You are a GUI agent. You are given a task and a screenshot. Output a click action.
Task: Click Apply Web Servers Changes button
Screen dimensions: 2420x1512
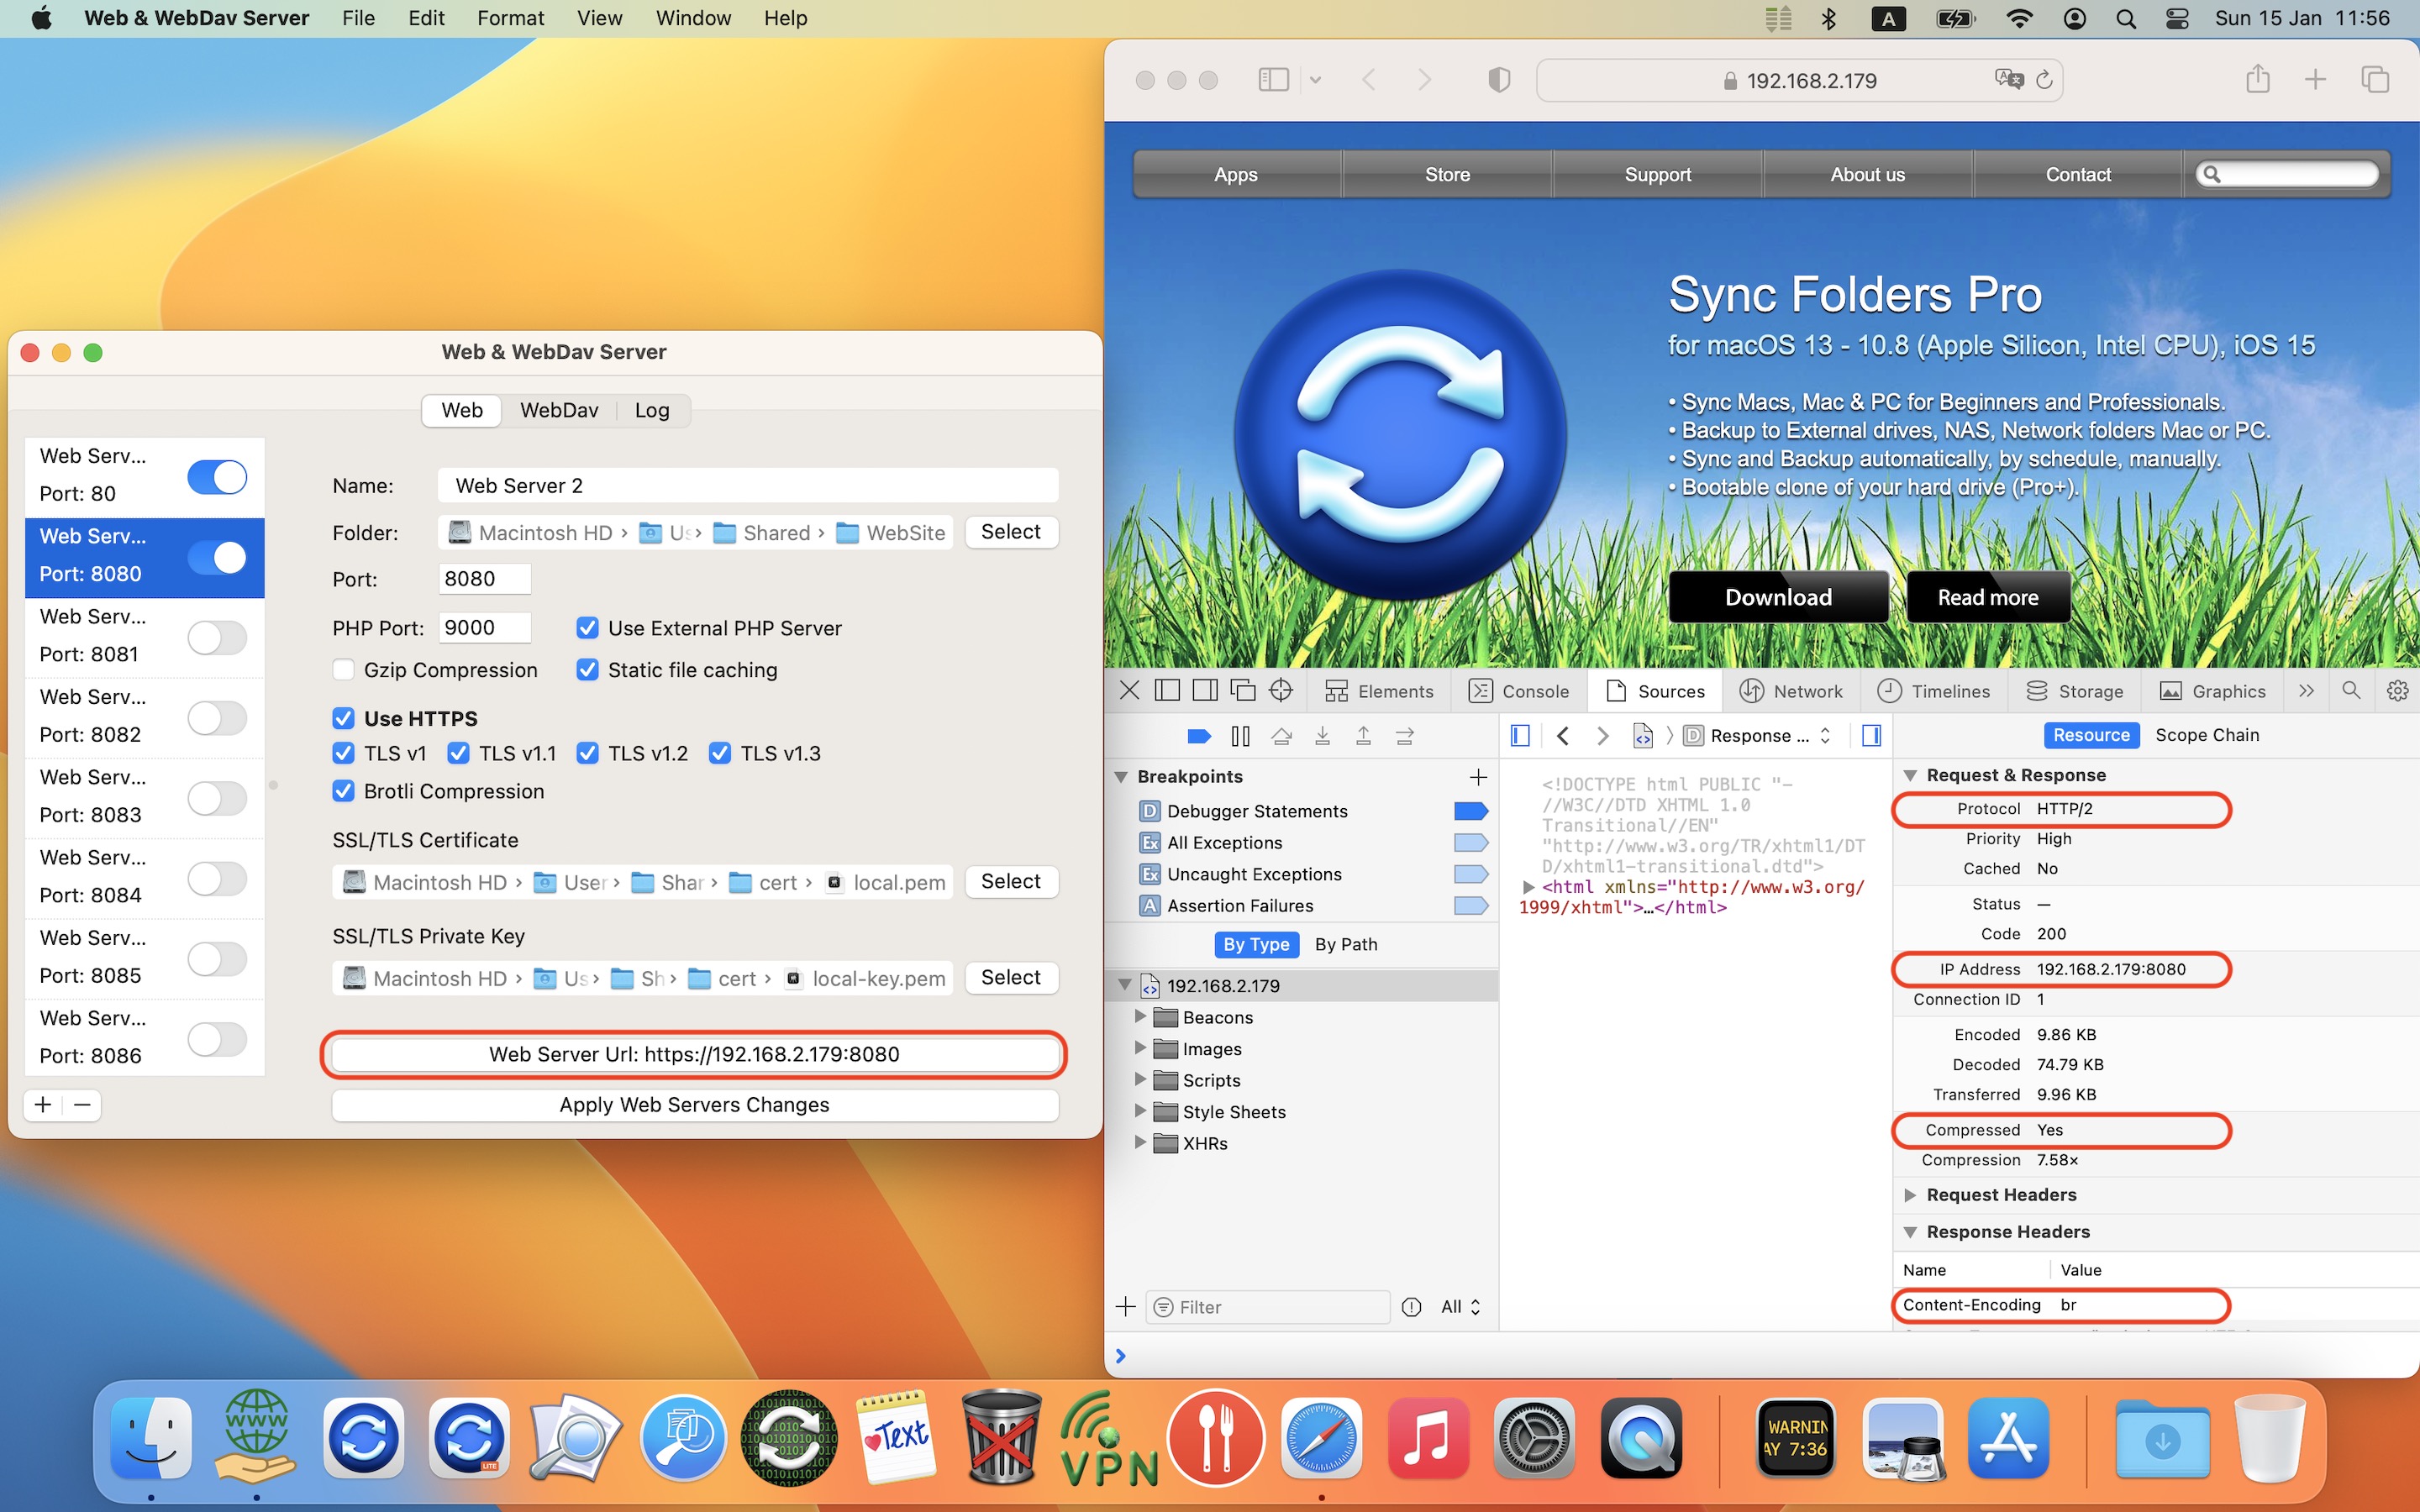(x=694, y=1104)
